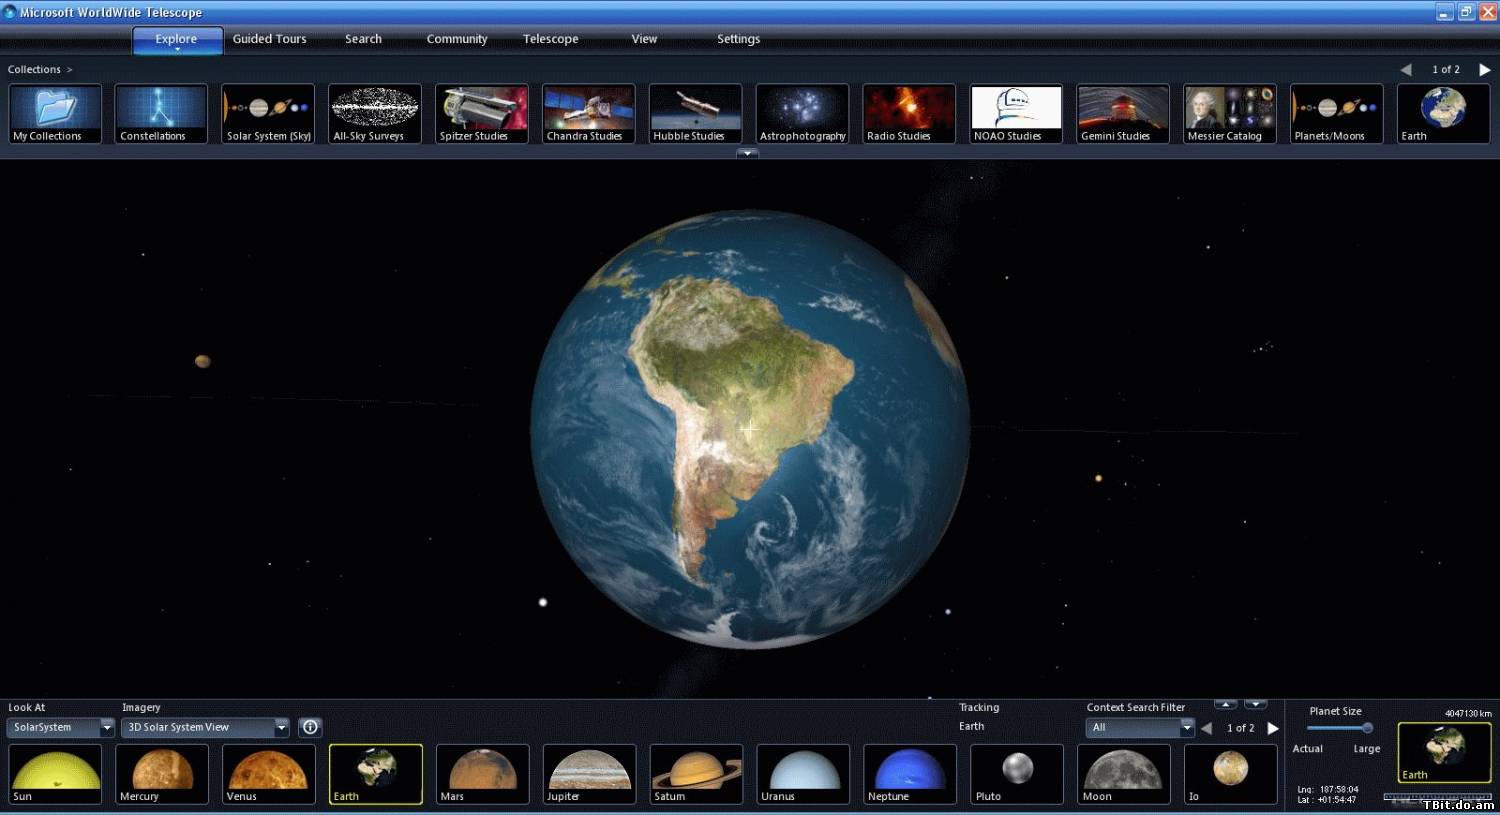Select the Io thumbnail

[x=1231, y=774]
